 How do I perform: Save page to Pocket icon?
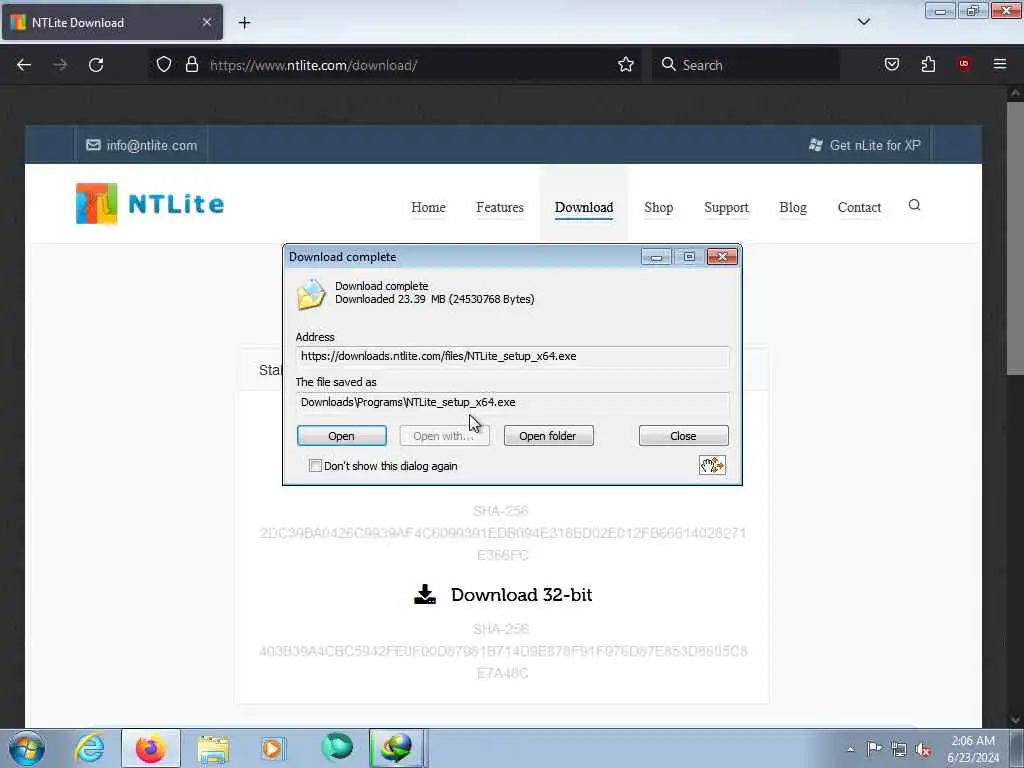click(x=891, y=64)
